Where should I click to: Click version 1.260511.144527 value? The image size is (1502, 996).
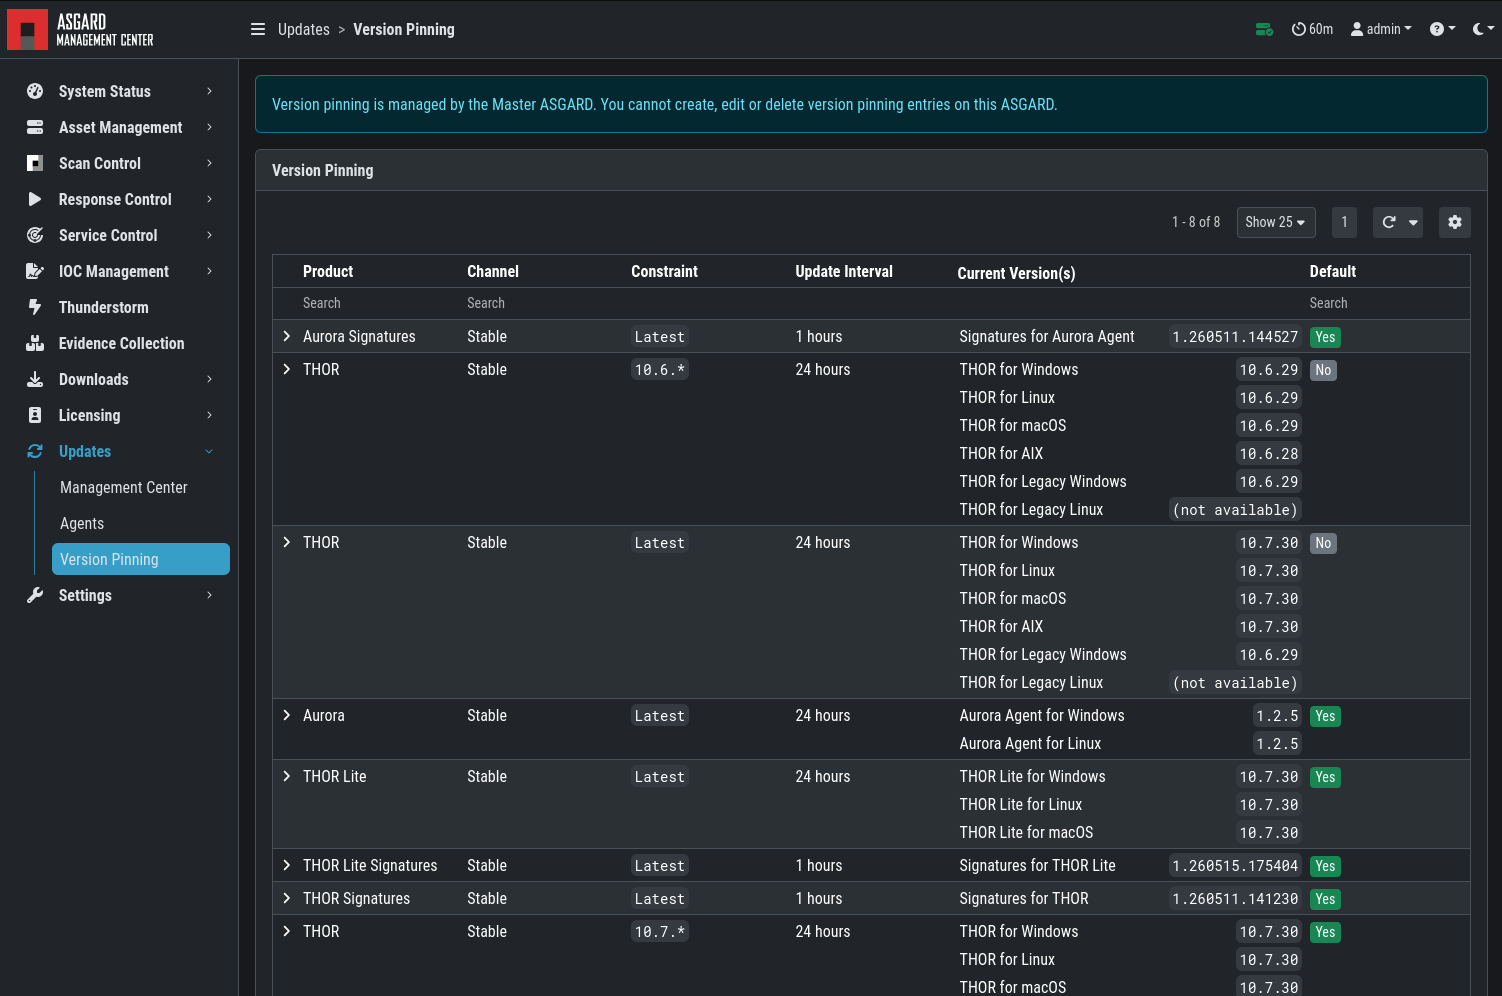pos(1235,337)
